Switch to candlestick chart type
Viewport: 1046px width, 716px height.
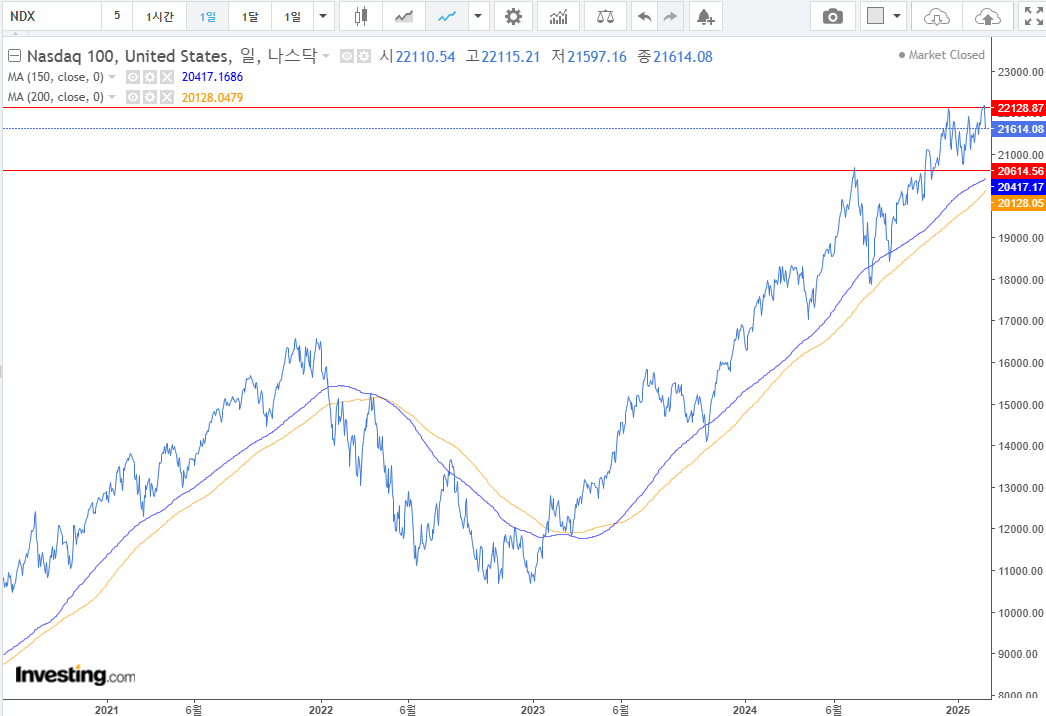coord(360,16)
